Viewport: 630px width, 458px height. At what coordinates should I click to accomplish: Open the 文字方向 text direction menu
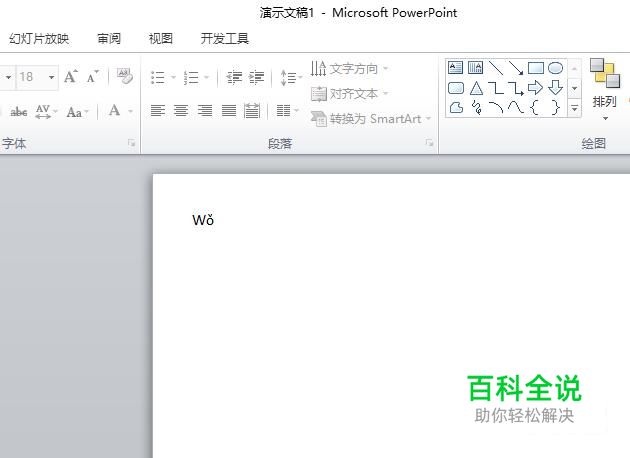349,69
